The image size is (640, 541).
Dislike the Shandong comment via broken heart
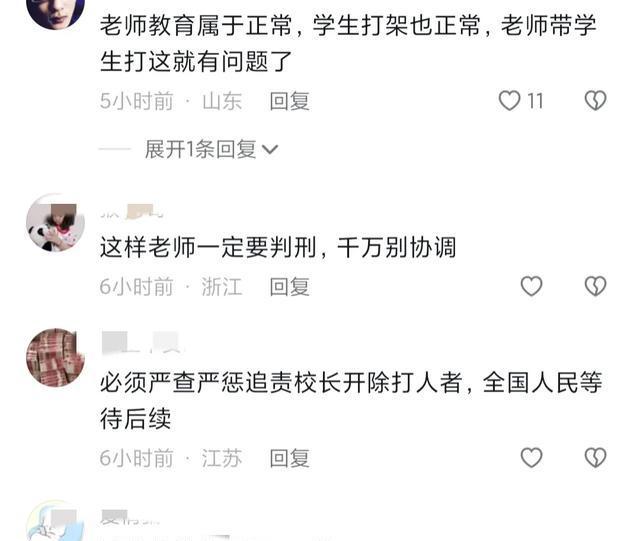point(596,101)
